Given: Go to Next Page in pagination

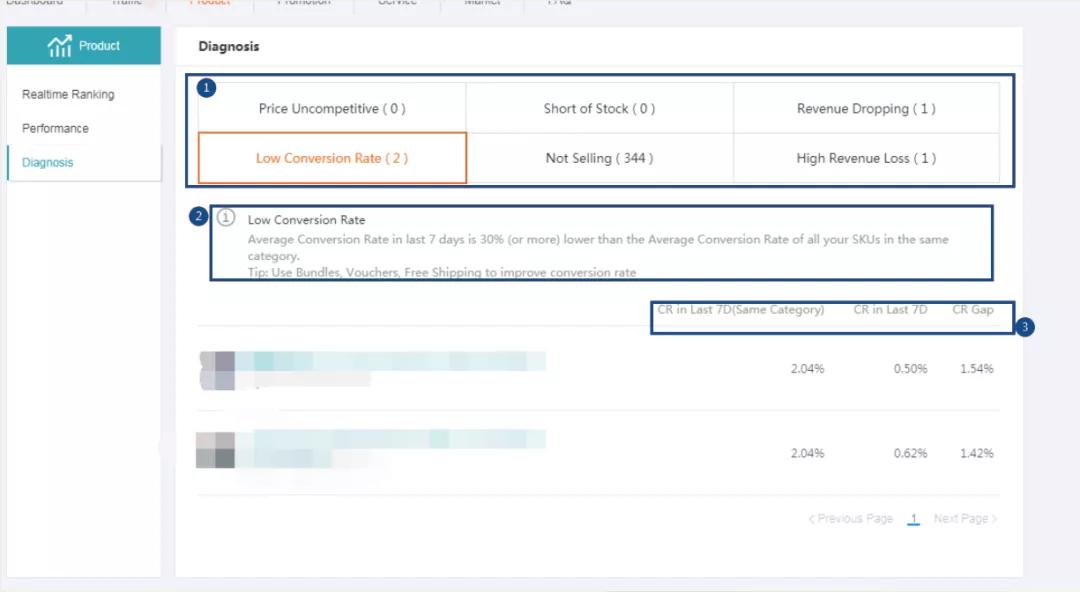Looking at the screenshot, I should (965, 519).
